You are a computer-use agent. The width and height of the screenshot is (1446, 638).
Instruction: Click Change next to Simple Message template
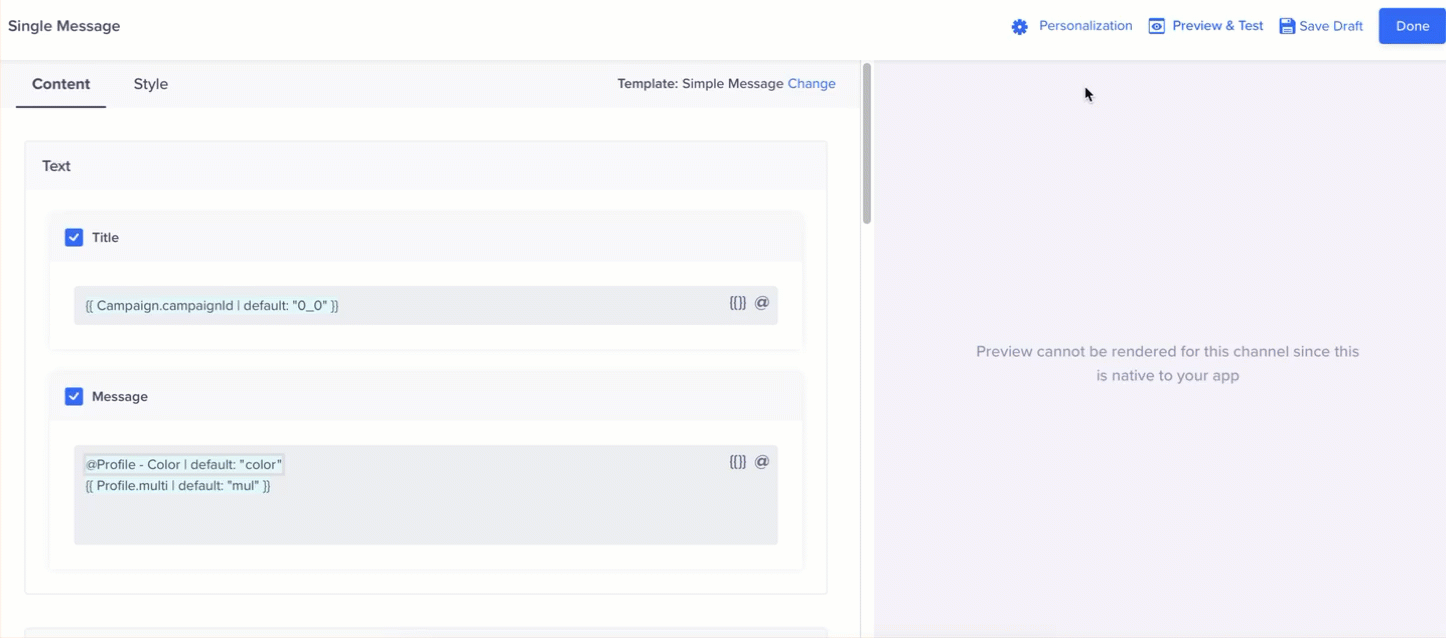tap(811, 83)
